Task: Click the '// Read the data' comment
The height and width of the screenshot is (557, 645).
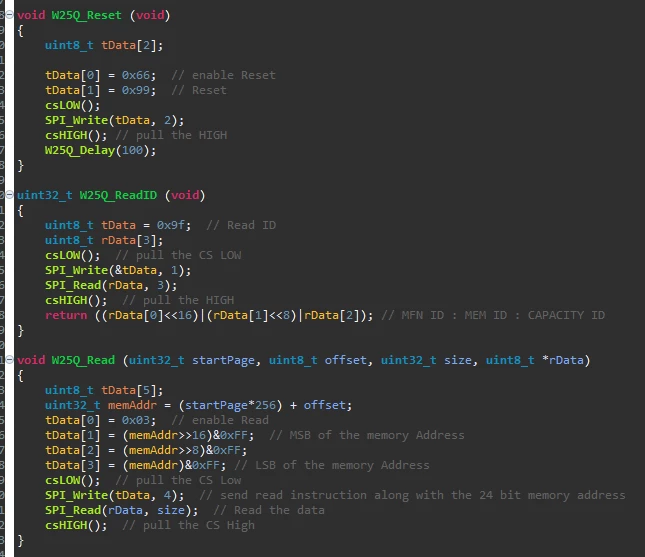Action: [269, 511]
